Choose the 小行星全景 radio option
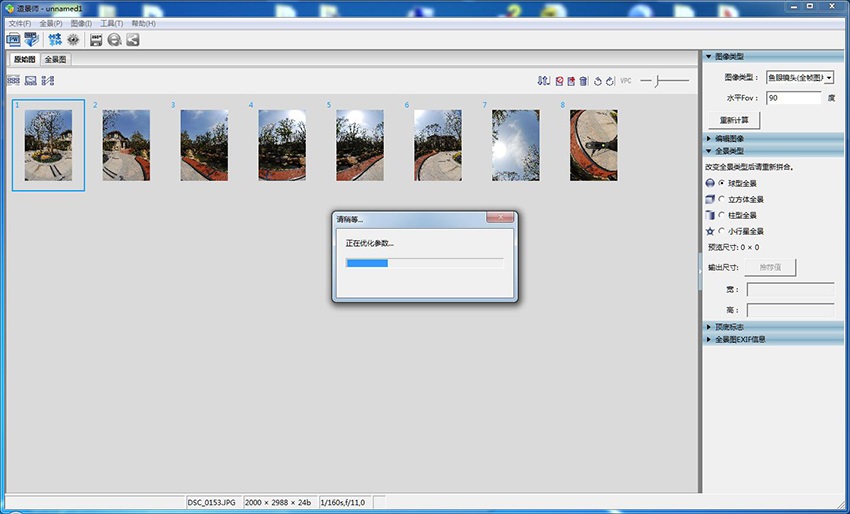Image resolution: width=850 pixels, height=514 pixels. (x=722, y=231)
